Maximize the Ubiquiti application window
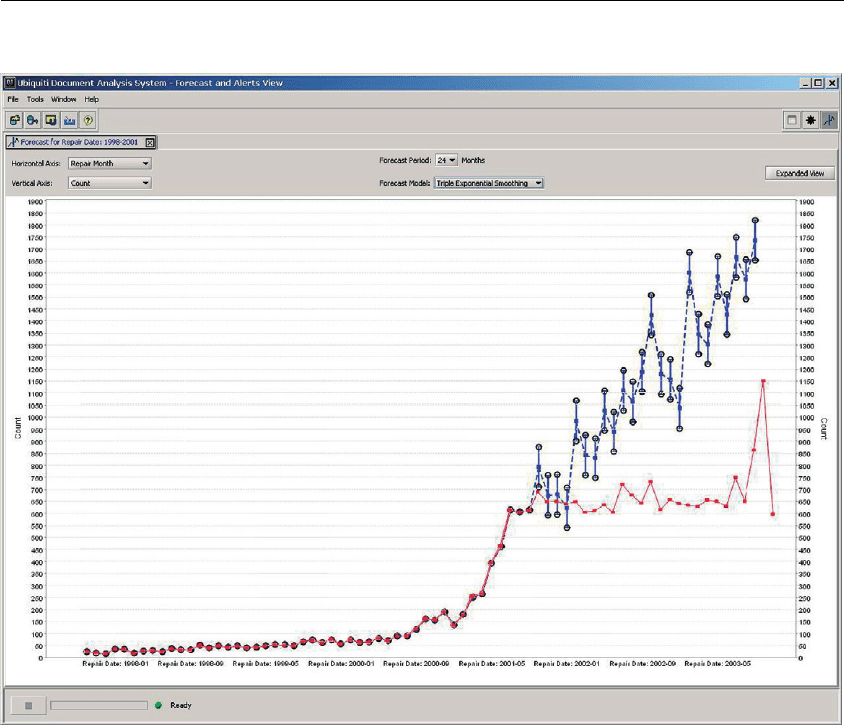The height and width of the screenshot is (725, 844). [x=818, y=83]
